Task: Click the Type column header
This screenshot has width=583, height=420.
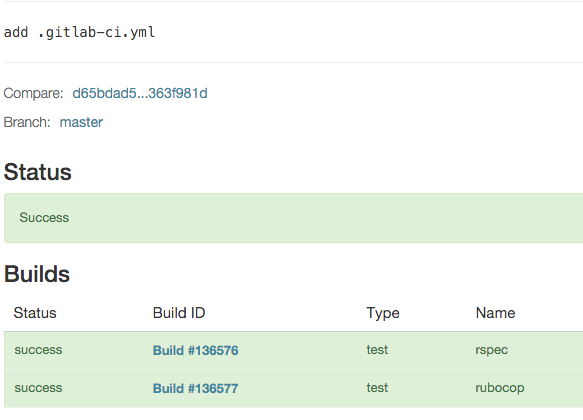Action: tap(383, 313)
